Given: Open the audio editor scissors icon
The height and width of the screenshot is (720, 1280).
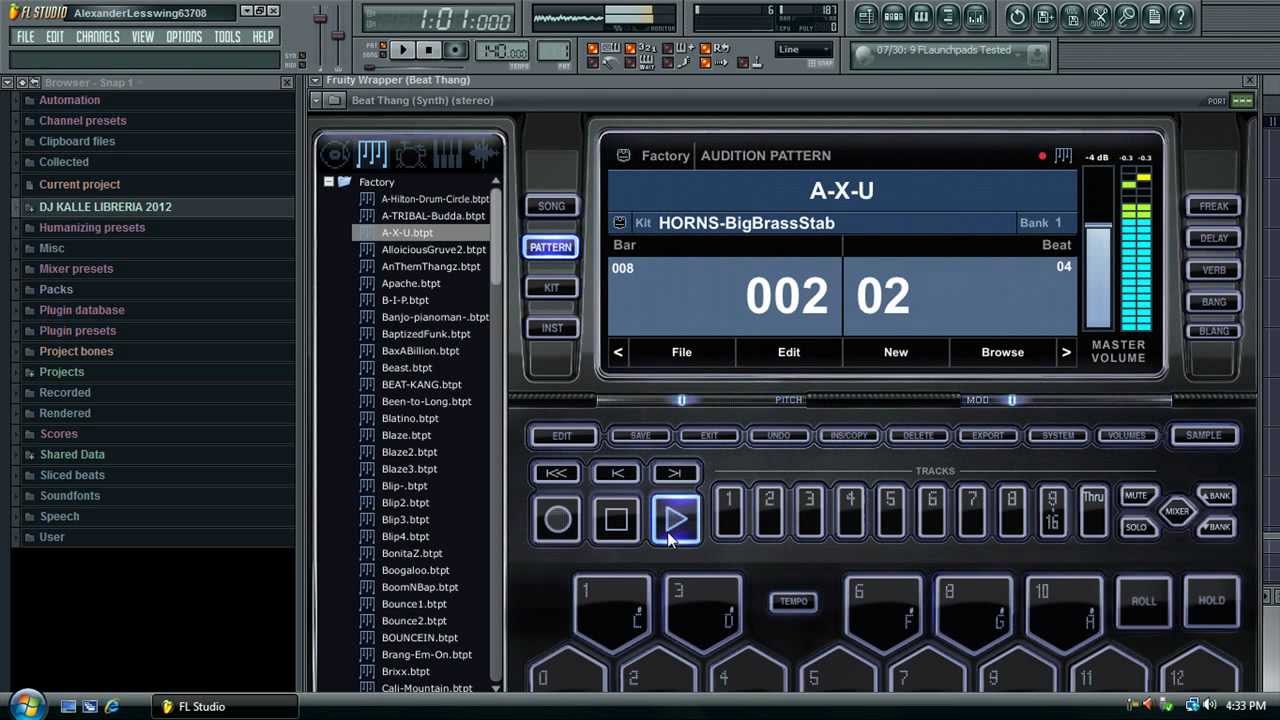Looking at the screenshot, I should coord(1099,16).
